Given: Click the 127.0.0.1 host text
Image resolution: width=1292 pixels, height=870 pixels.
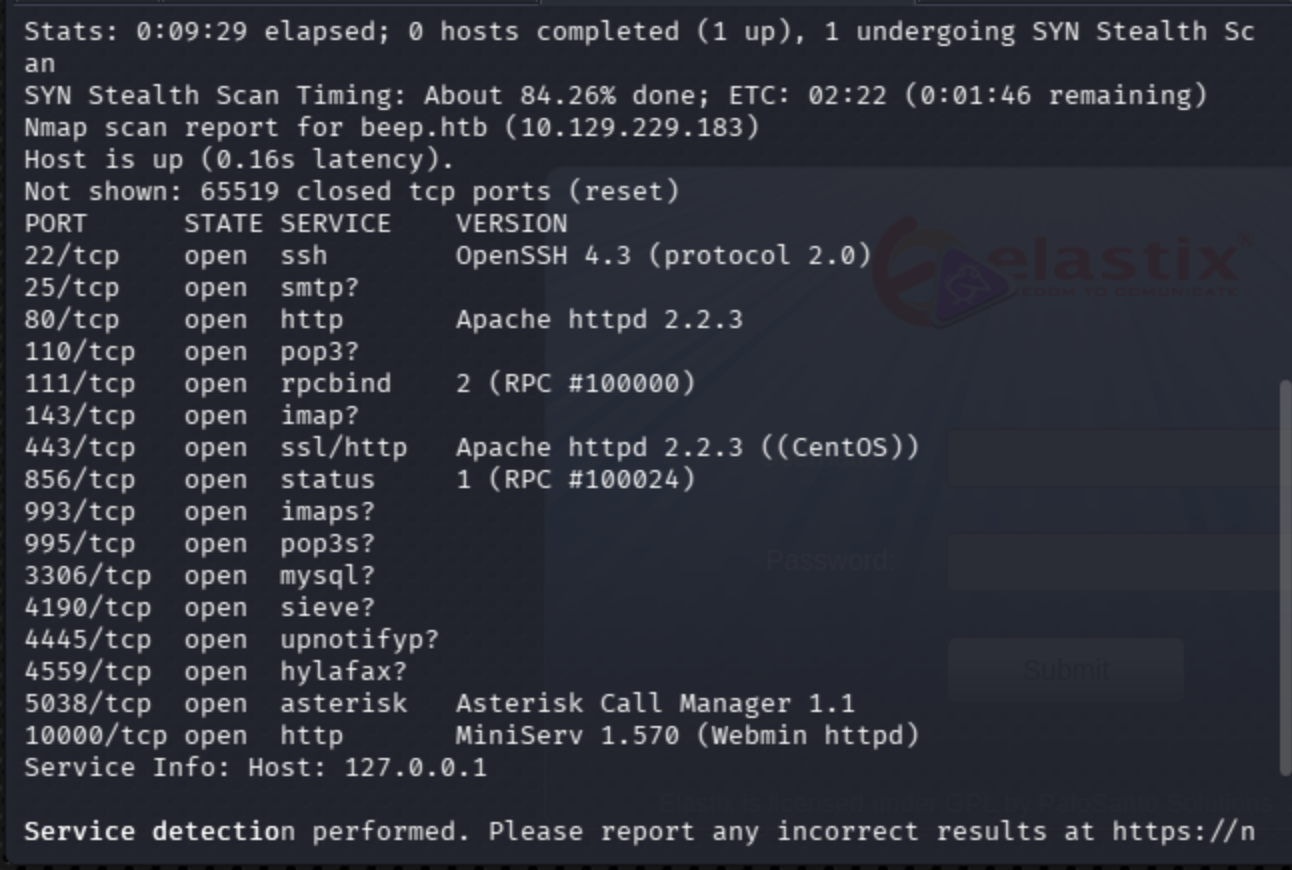Looking at the screenshot, I should [415, 767].
